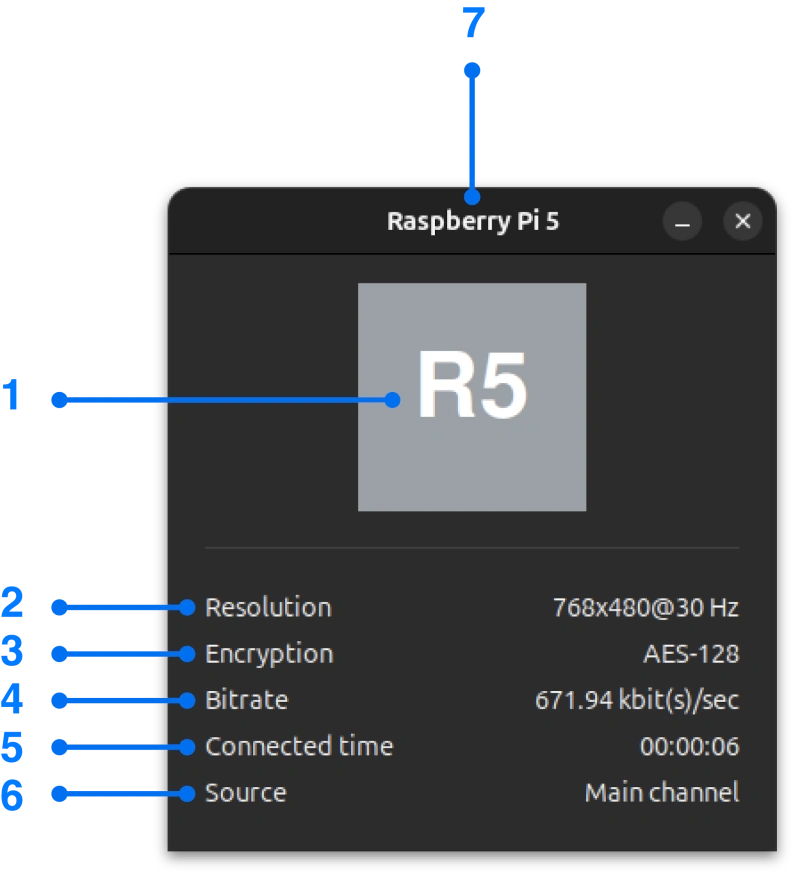Screen dimensions: 800x880
Task: Click the 768x480@30 Hz resolution value
Action: pos(646,607)
